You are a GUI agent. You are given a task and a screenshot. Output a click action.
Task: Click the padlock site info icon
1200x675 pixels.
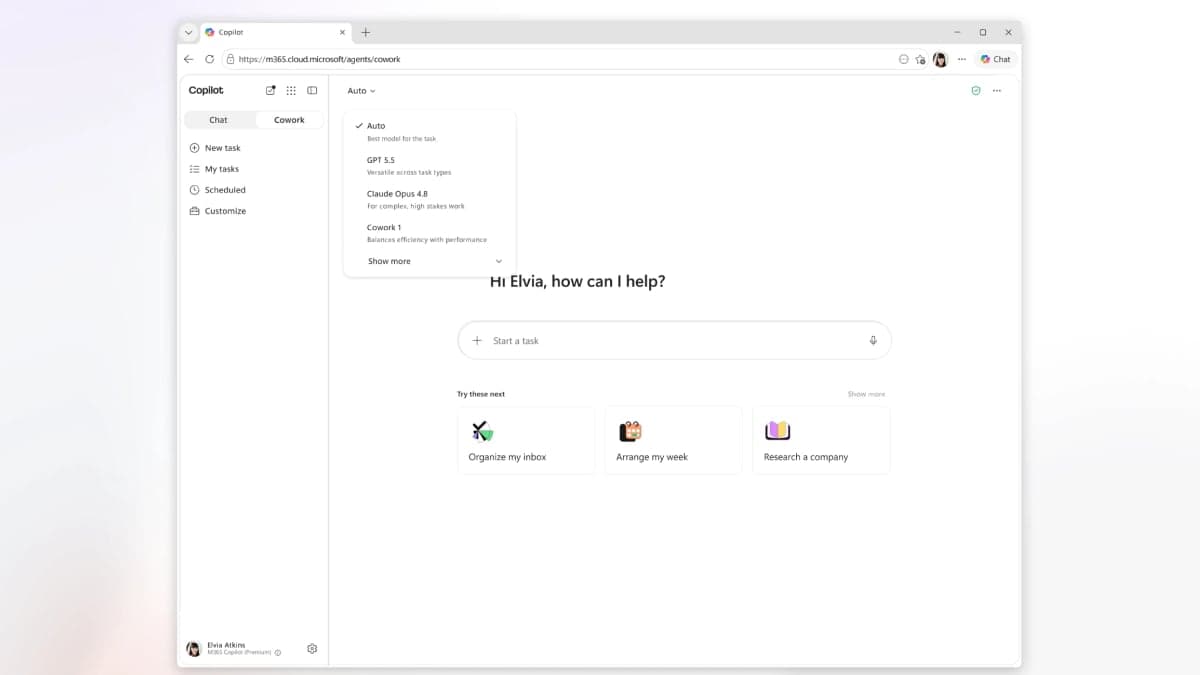(x=231, y=59)
